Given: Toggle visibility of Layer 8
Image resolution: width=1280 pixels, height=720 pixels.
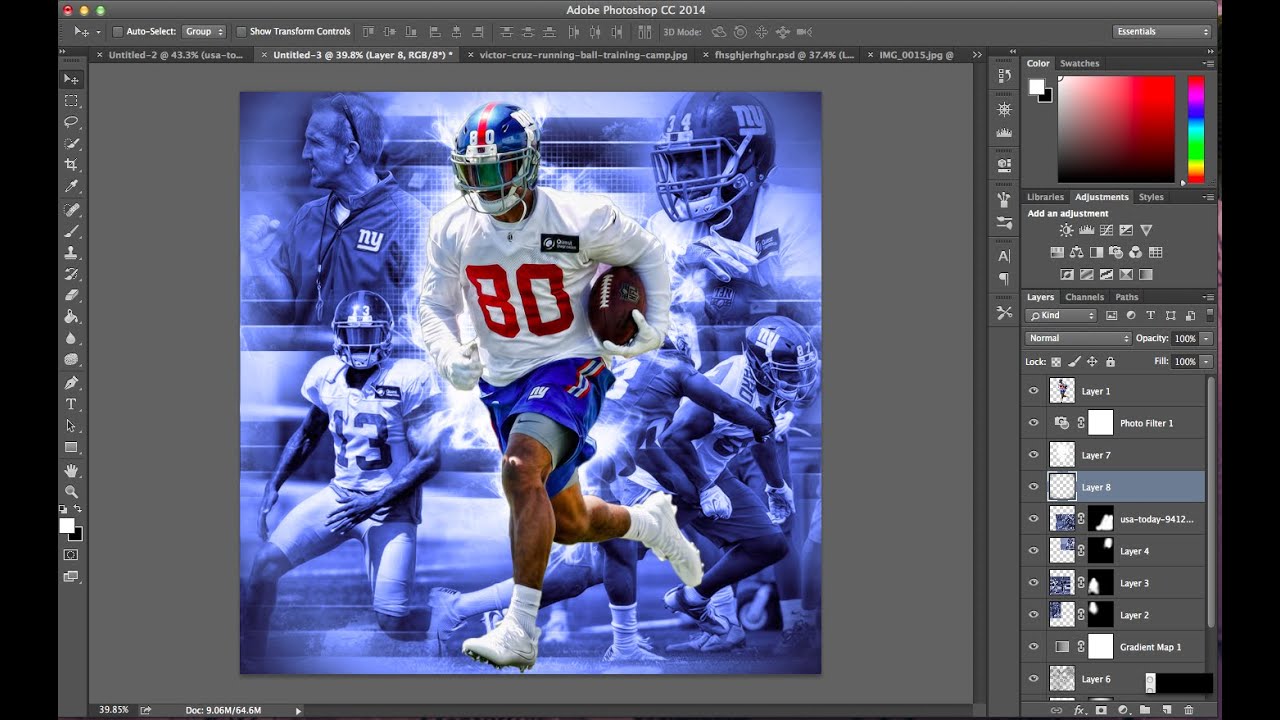Looking at the screenshot, I should (1034, 487).
